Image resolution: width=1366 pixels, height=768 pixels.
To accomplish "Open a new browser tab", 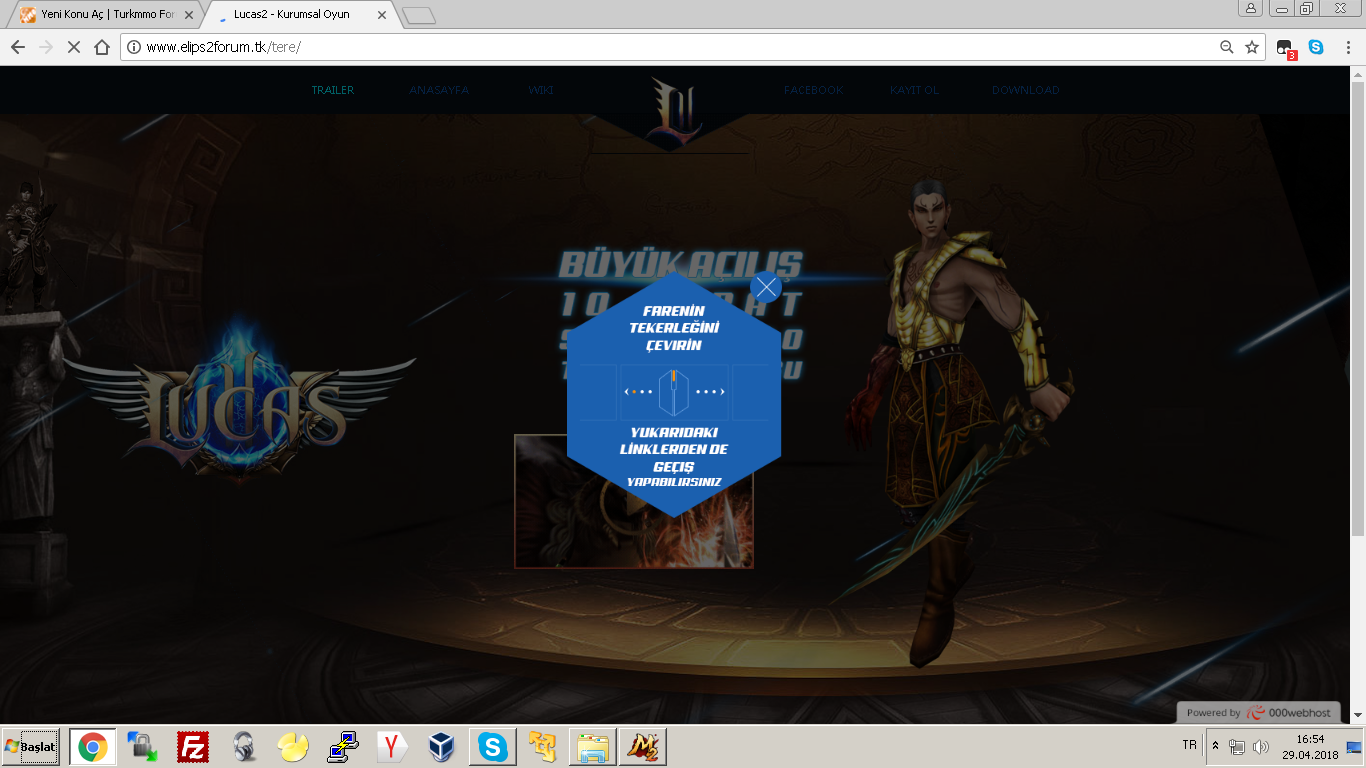I will pos(419,15).
